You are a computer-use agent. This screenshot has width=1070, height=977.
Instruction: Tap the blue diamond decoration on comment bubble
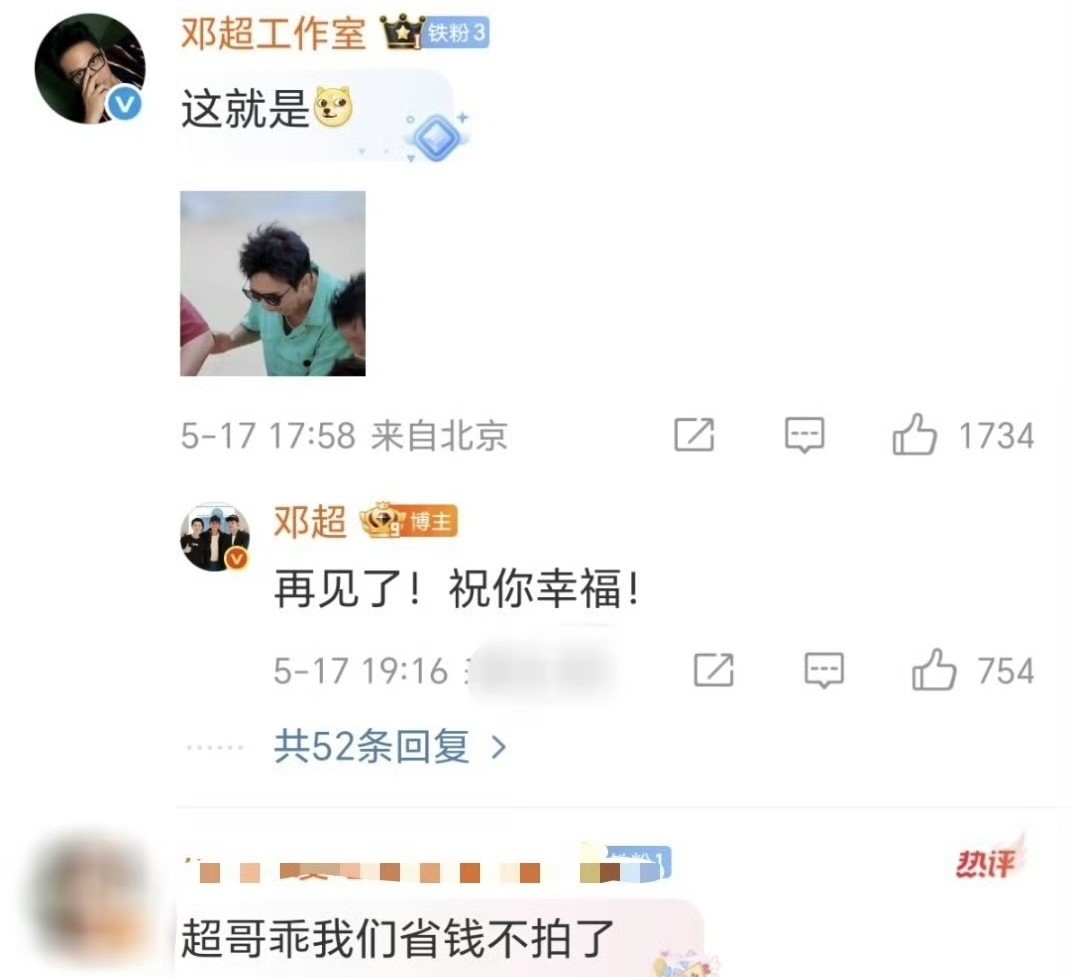point(437,137)
